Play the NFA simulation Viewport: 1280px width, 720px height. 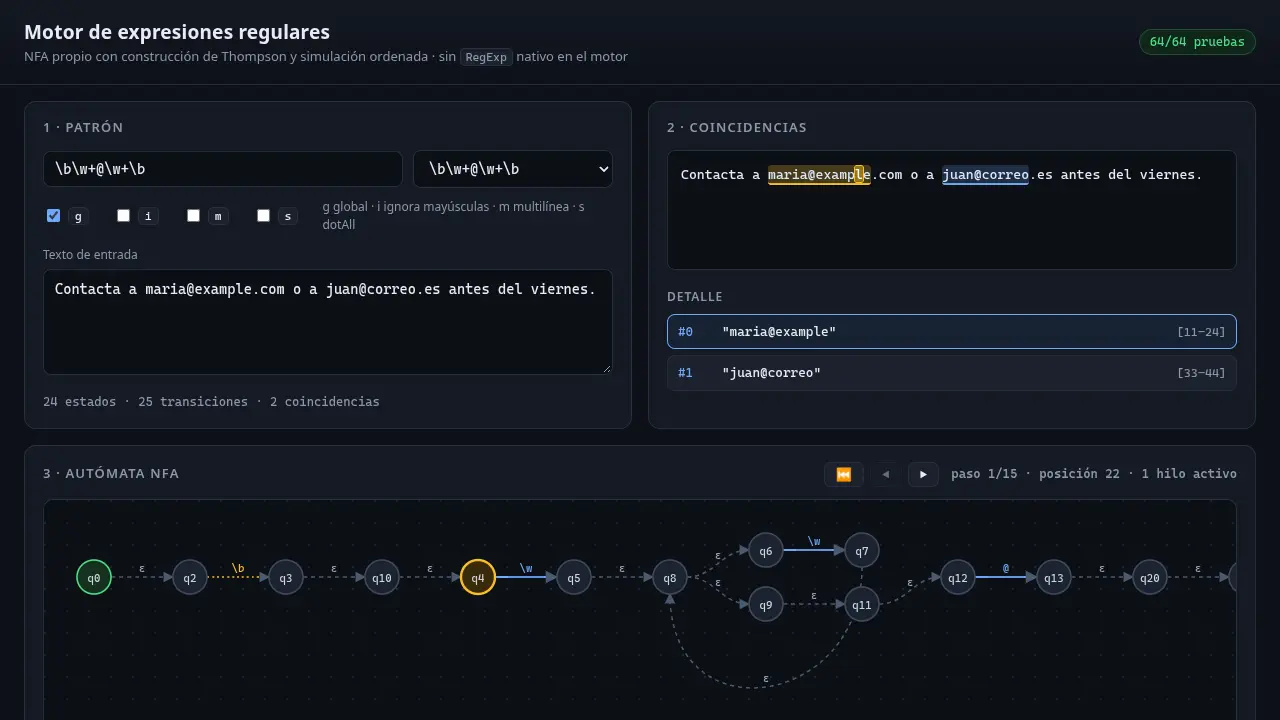click(x=923, y=474)
